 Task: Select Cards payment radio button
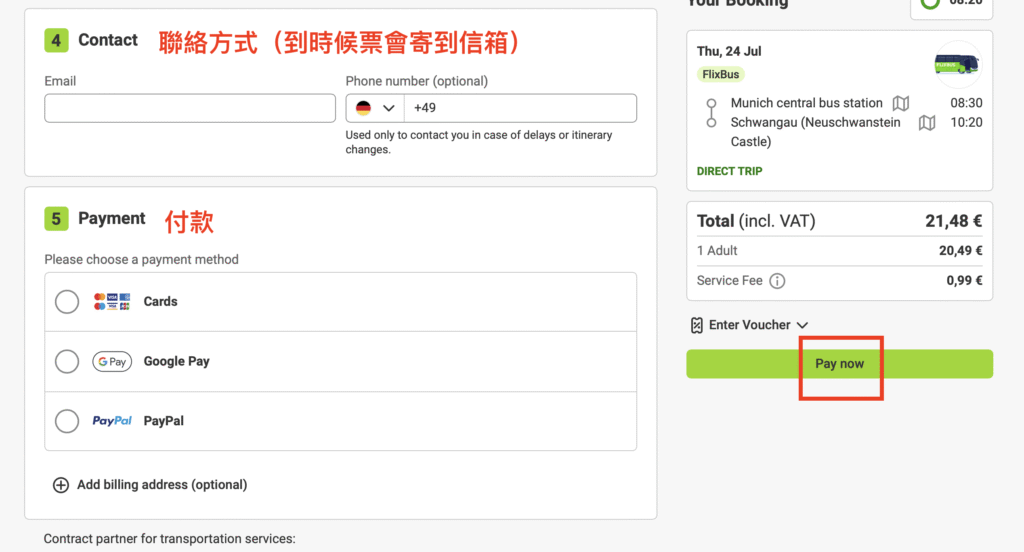[x=67, y=301]
